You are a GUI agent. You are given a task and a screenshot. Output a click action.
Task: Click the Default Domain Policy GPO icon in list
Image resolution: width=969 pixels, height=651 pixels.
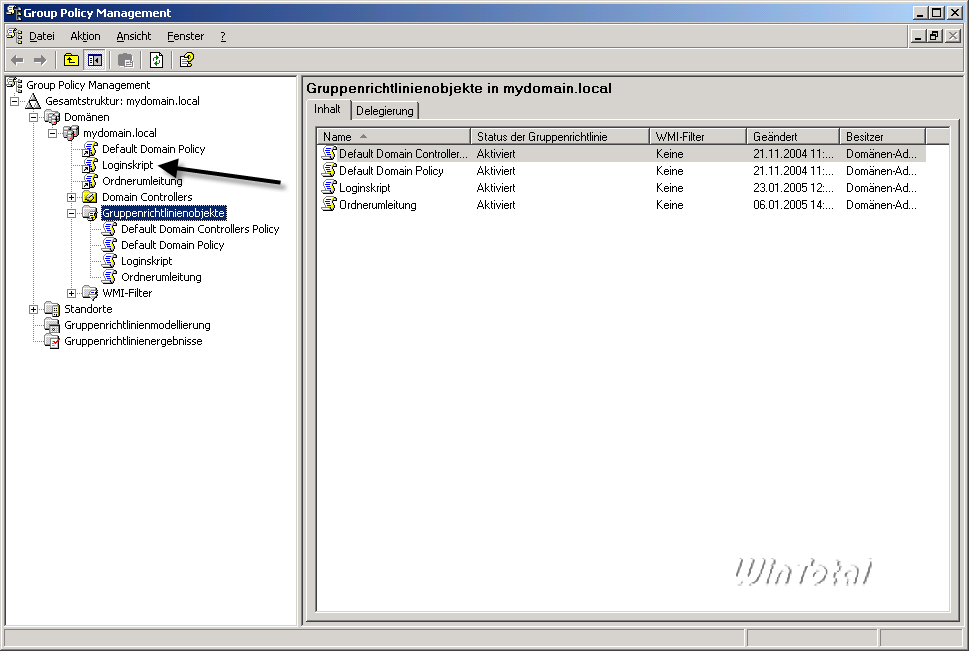click(x=329, y=170)
